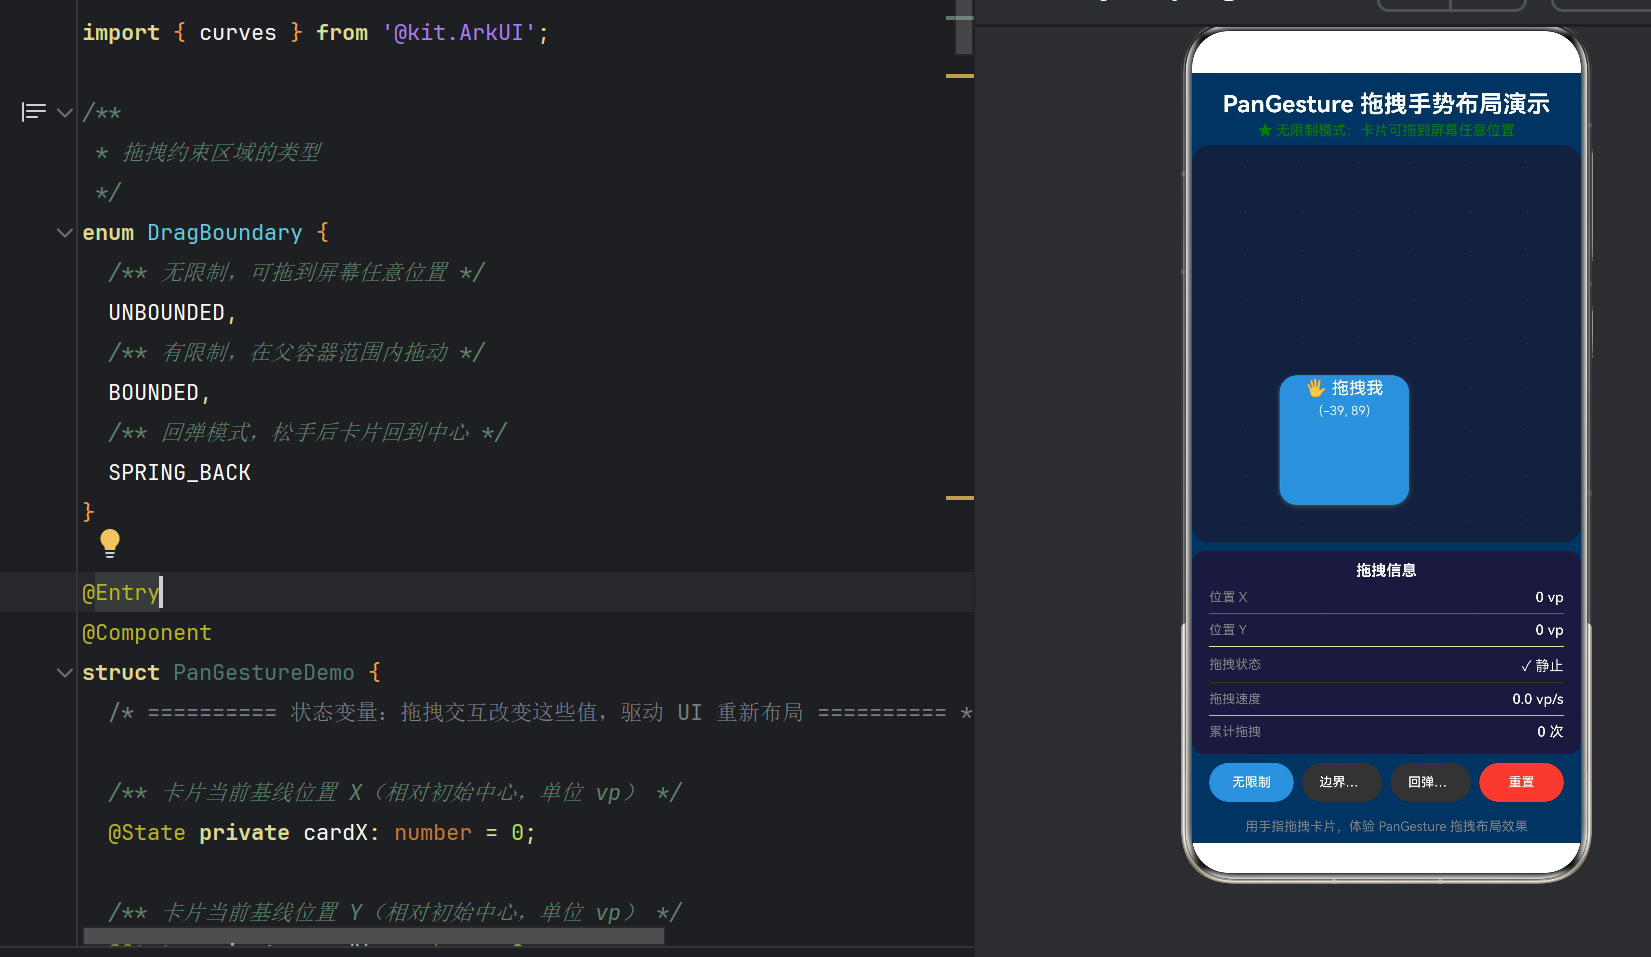Viewport: 1651px width, 957px height.
Task: Click the 累计拖拽 row label
Action: 1235,732
